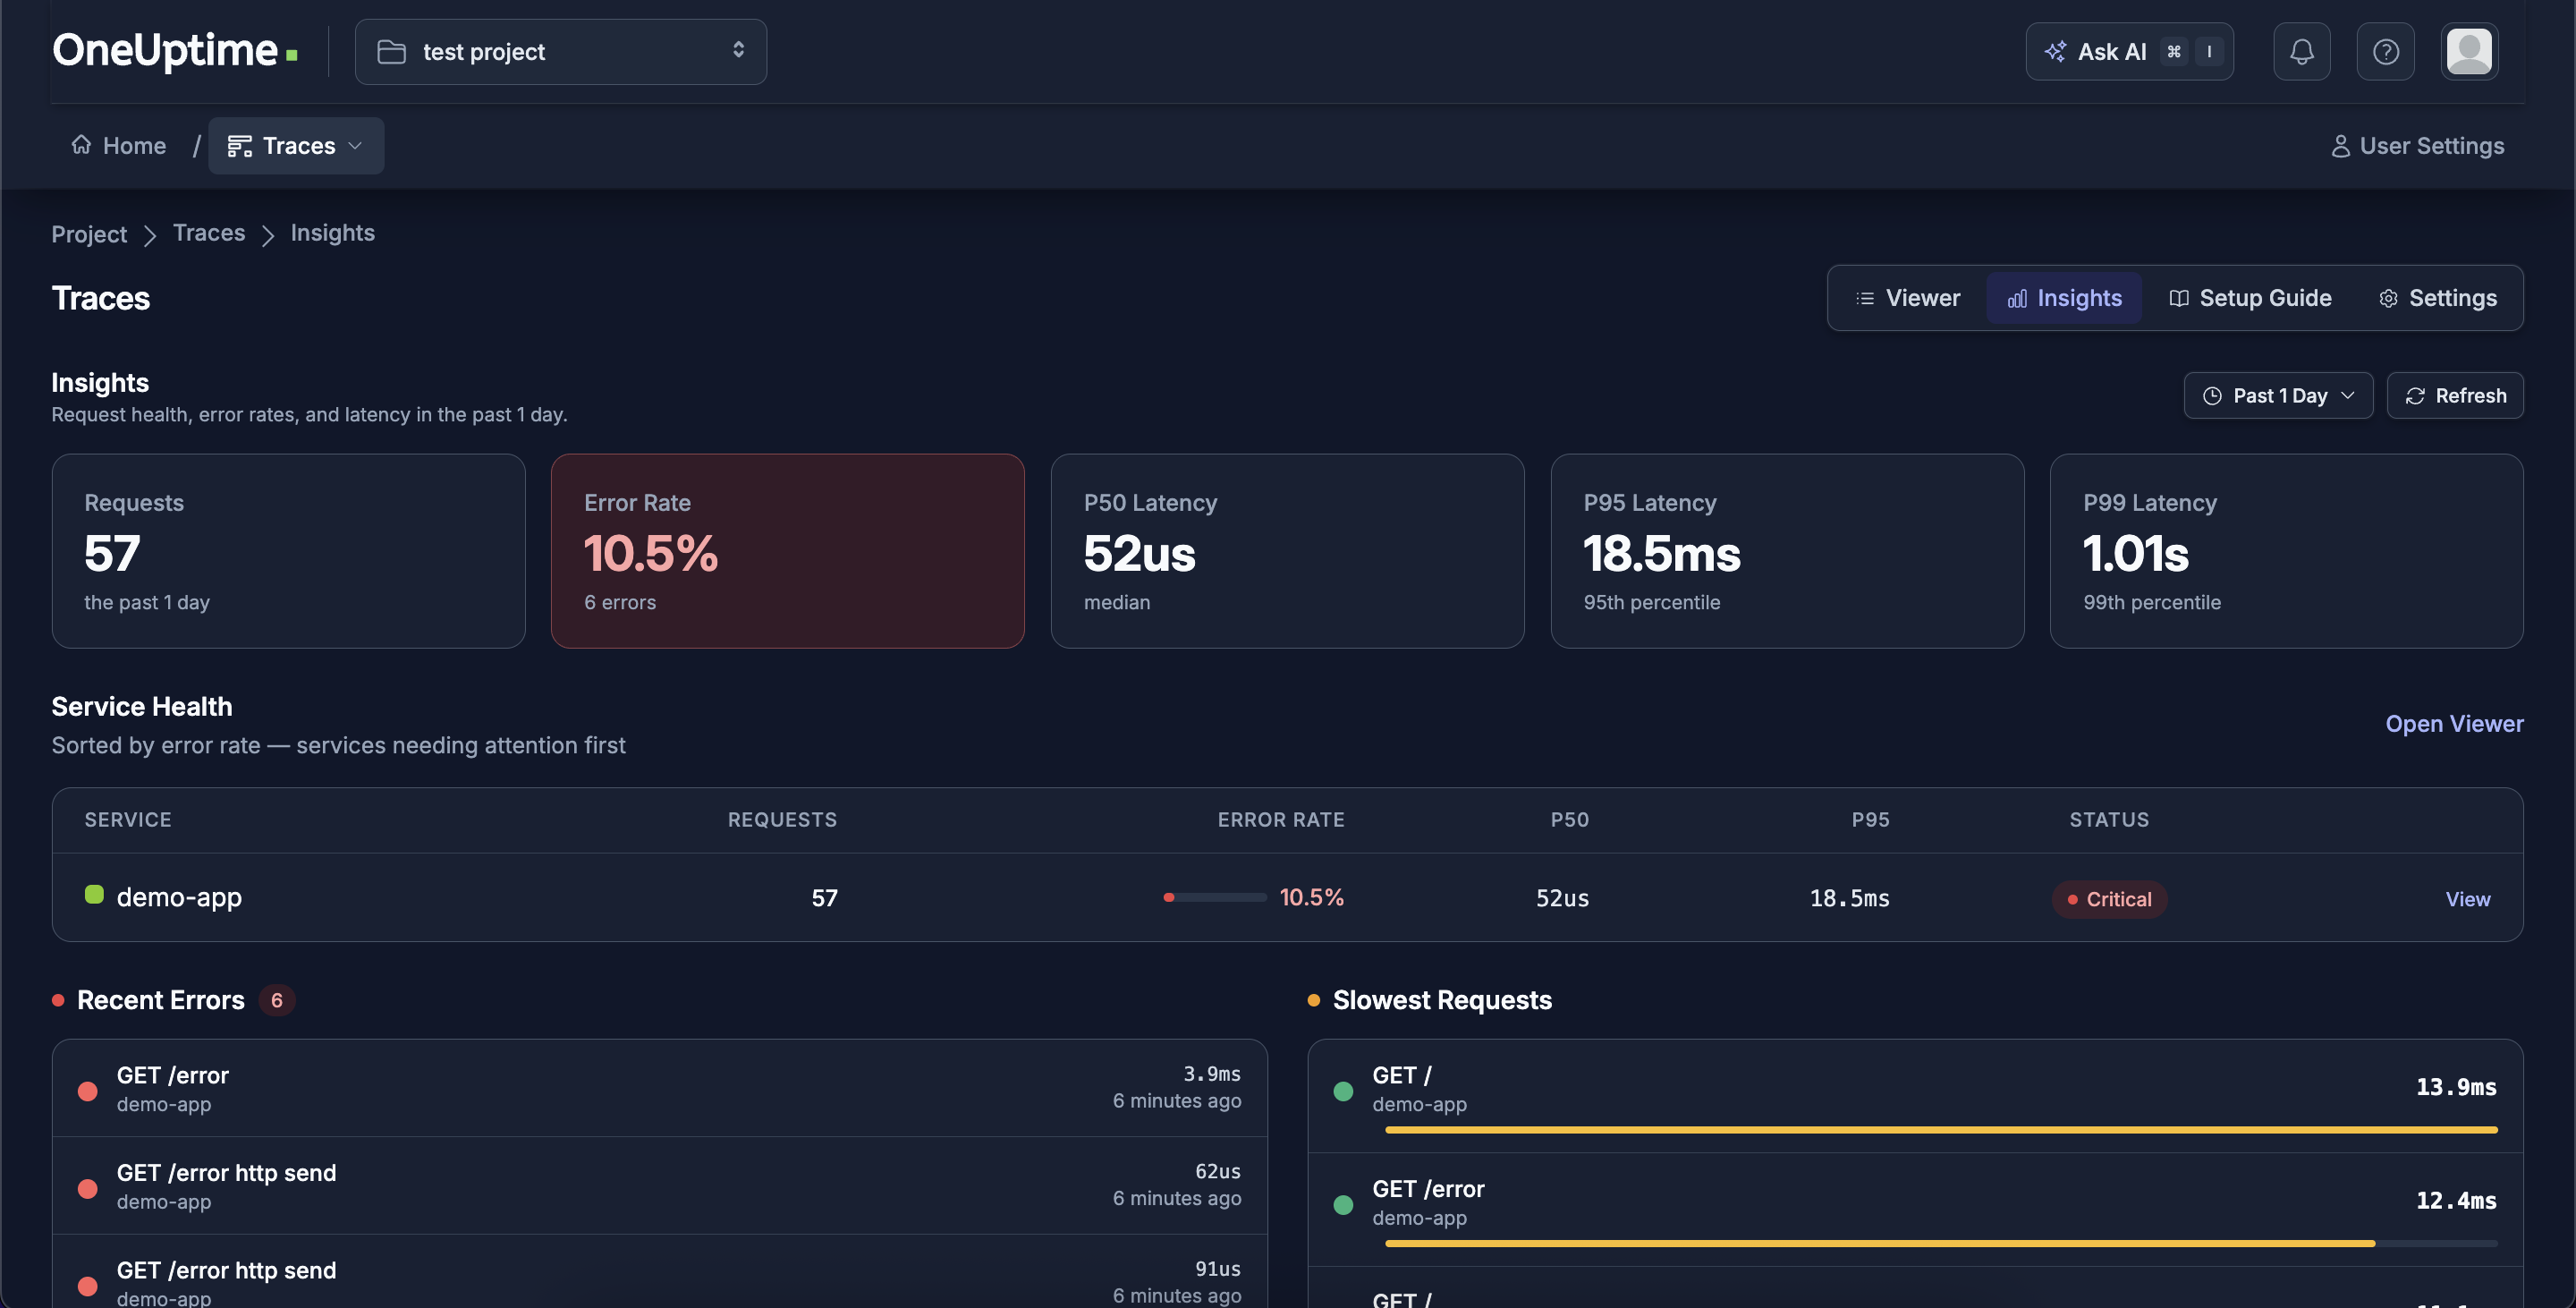Click the REQUESTS column header
The image size is (2576, 1308).
tap(782, 820)
